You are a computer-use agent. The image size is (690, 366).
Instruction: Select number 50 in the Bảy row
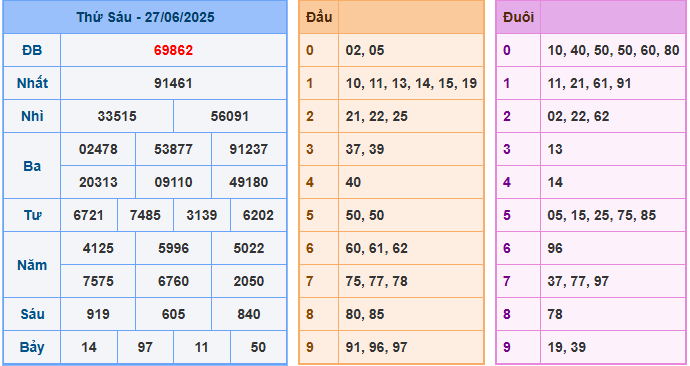tap(258, 347)
